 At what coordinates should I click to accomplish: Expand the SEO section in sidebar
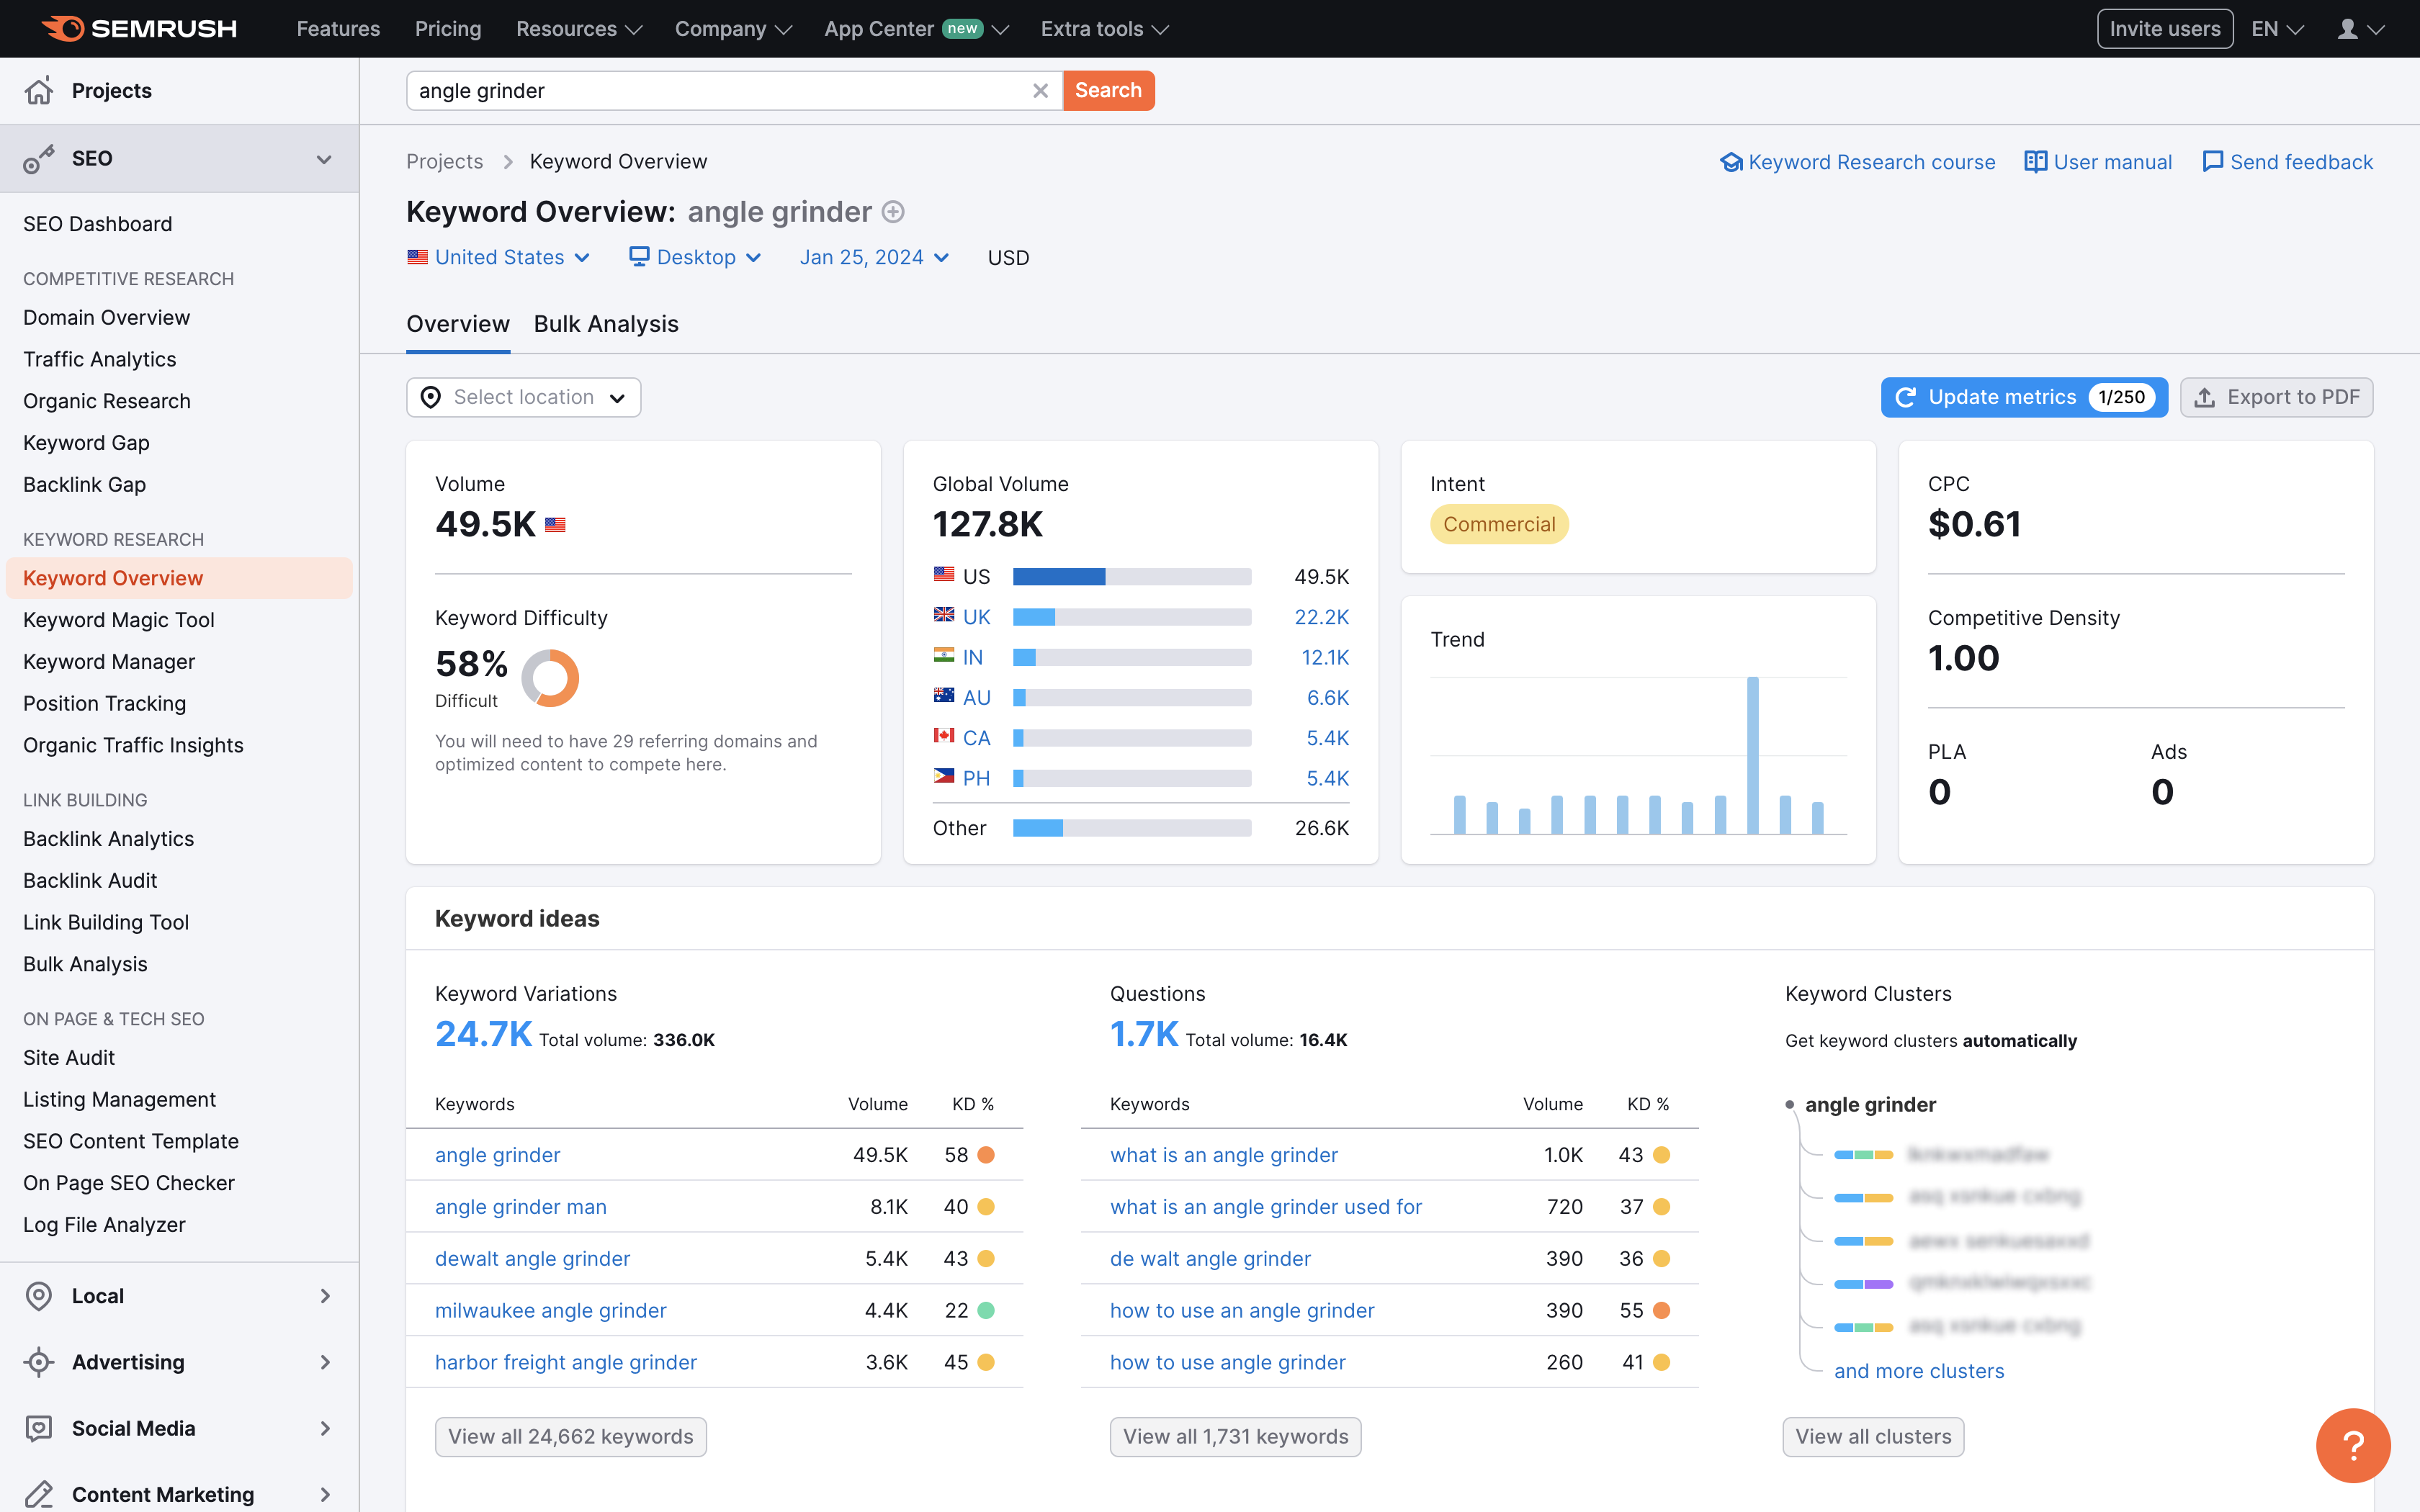(324, 157)
